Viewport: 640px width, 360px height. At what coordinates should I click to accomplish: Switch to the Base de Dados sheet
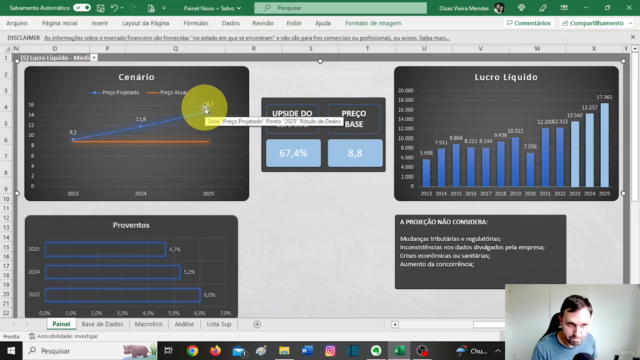point(102,324)
